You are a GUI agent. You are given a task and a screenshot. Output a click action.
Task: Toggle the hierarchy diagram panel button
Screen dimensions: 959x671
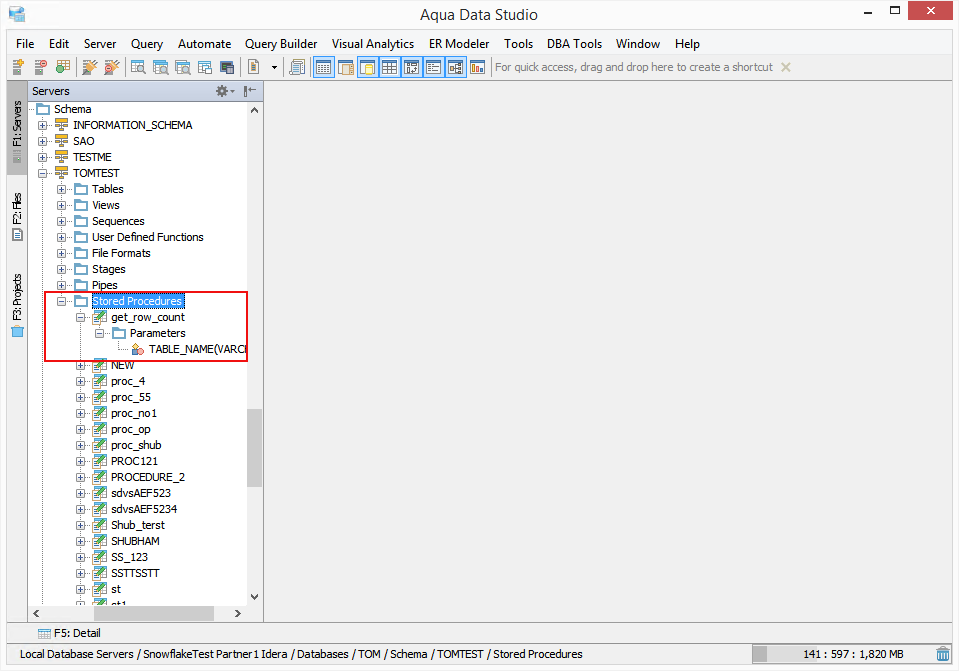456,67
